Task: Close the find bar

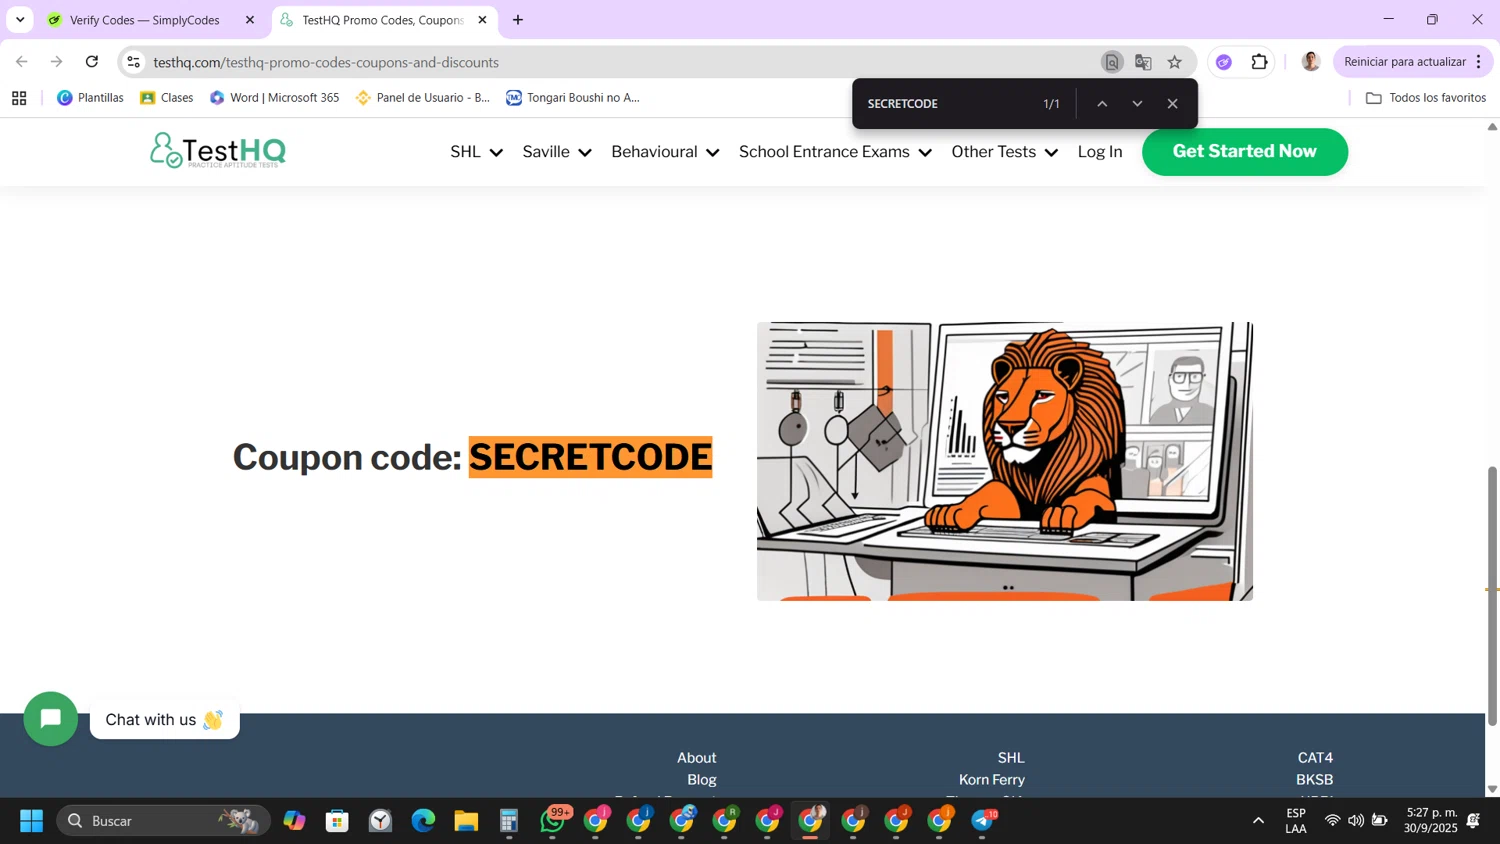Action: coord(1173,104)
